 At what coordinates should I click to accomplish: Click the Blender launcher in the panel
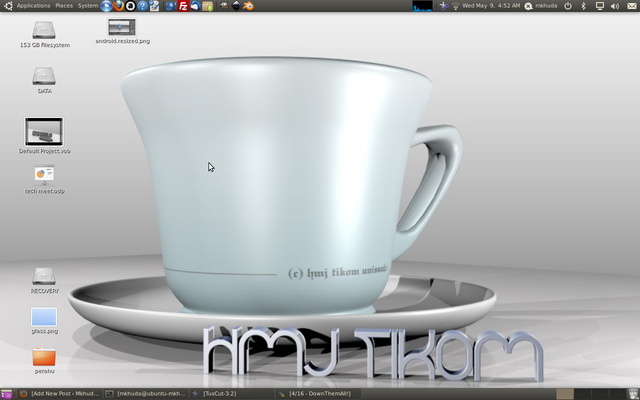(x=247, y=6)
